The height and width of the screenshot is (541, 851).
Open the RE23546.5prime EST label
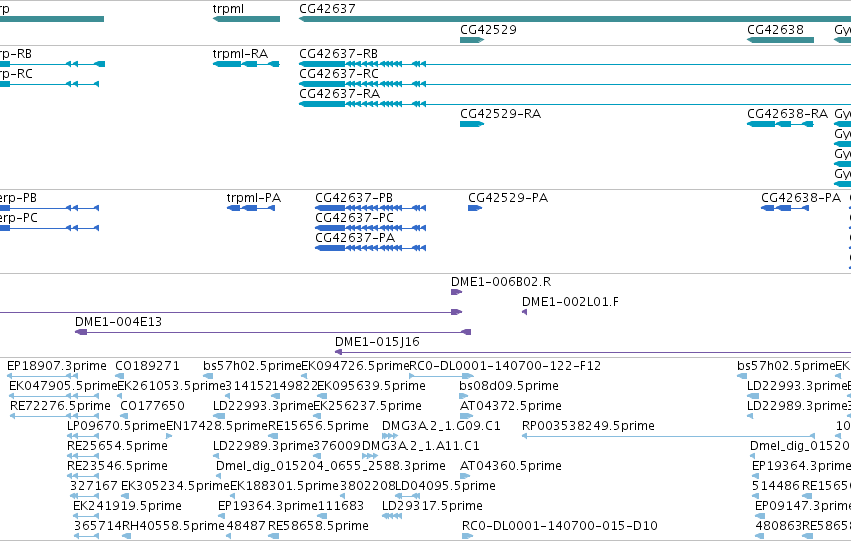(x=117, y=467)
